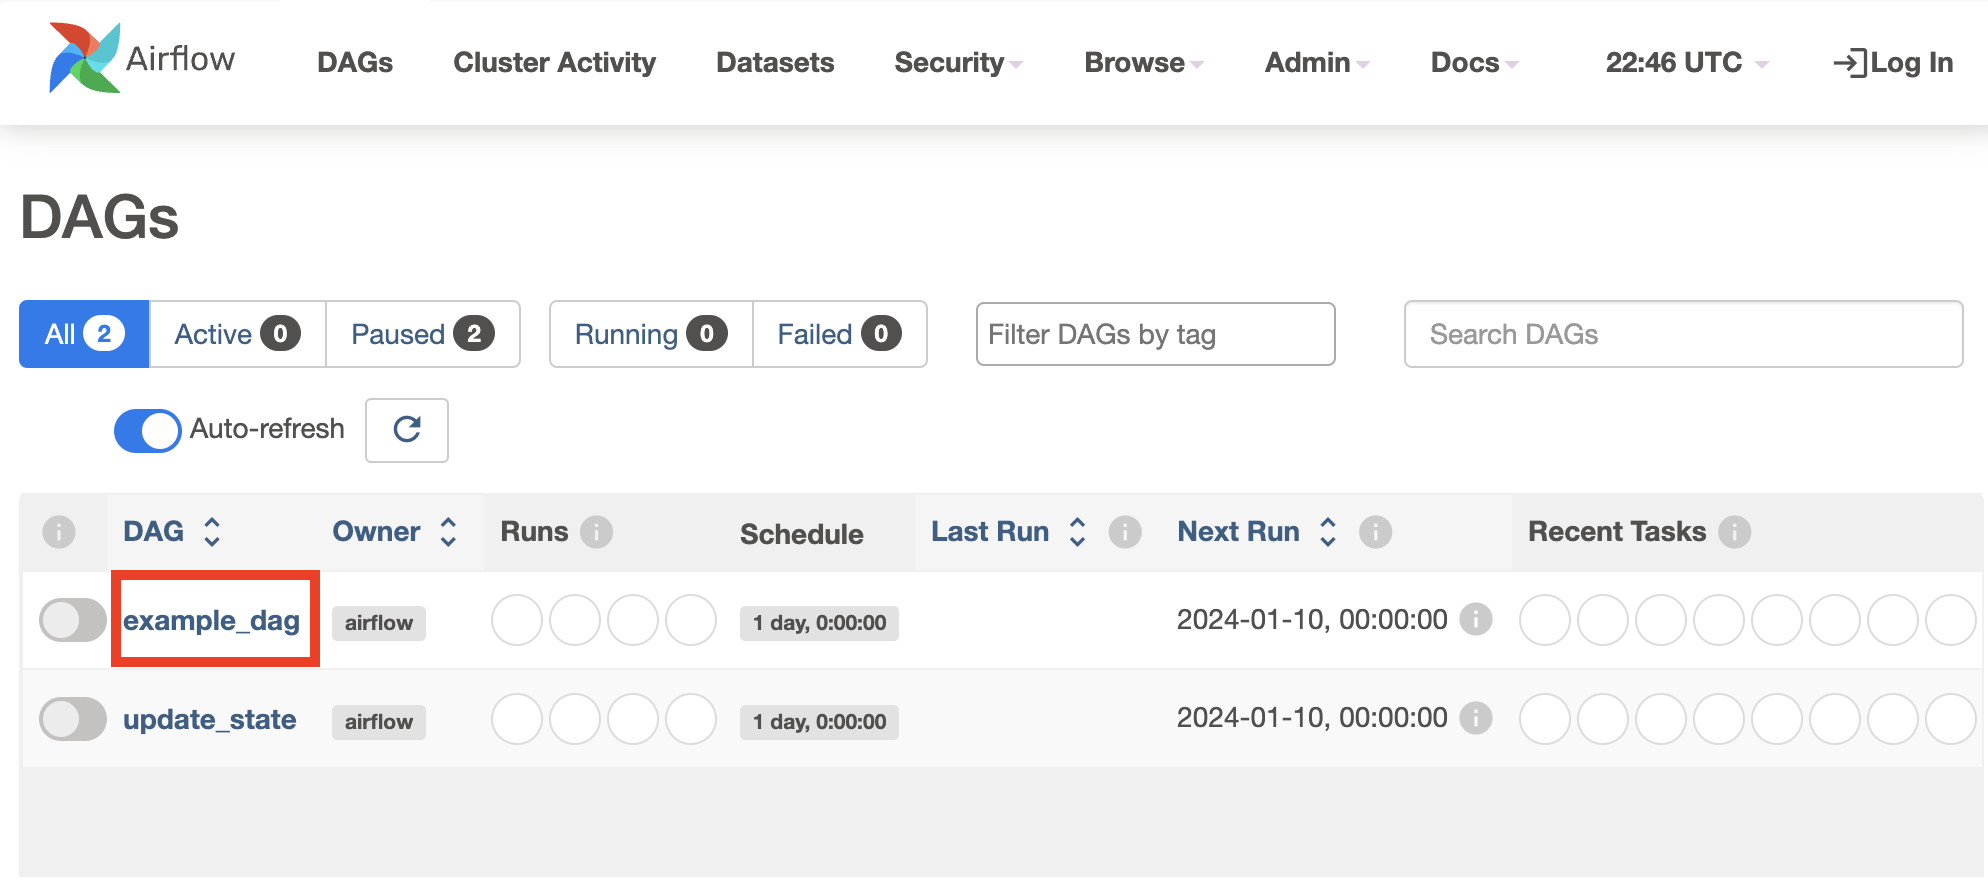
Task: Click first recent task circle for update_state
Action: pyautogui.click(x=1545, y=719)
